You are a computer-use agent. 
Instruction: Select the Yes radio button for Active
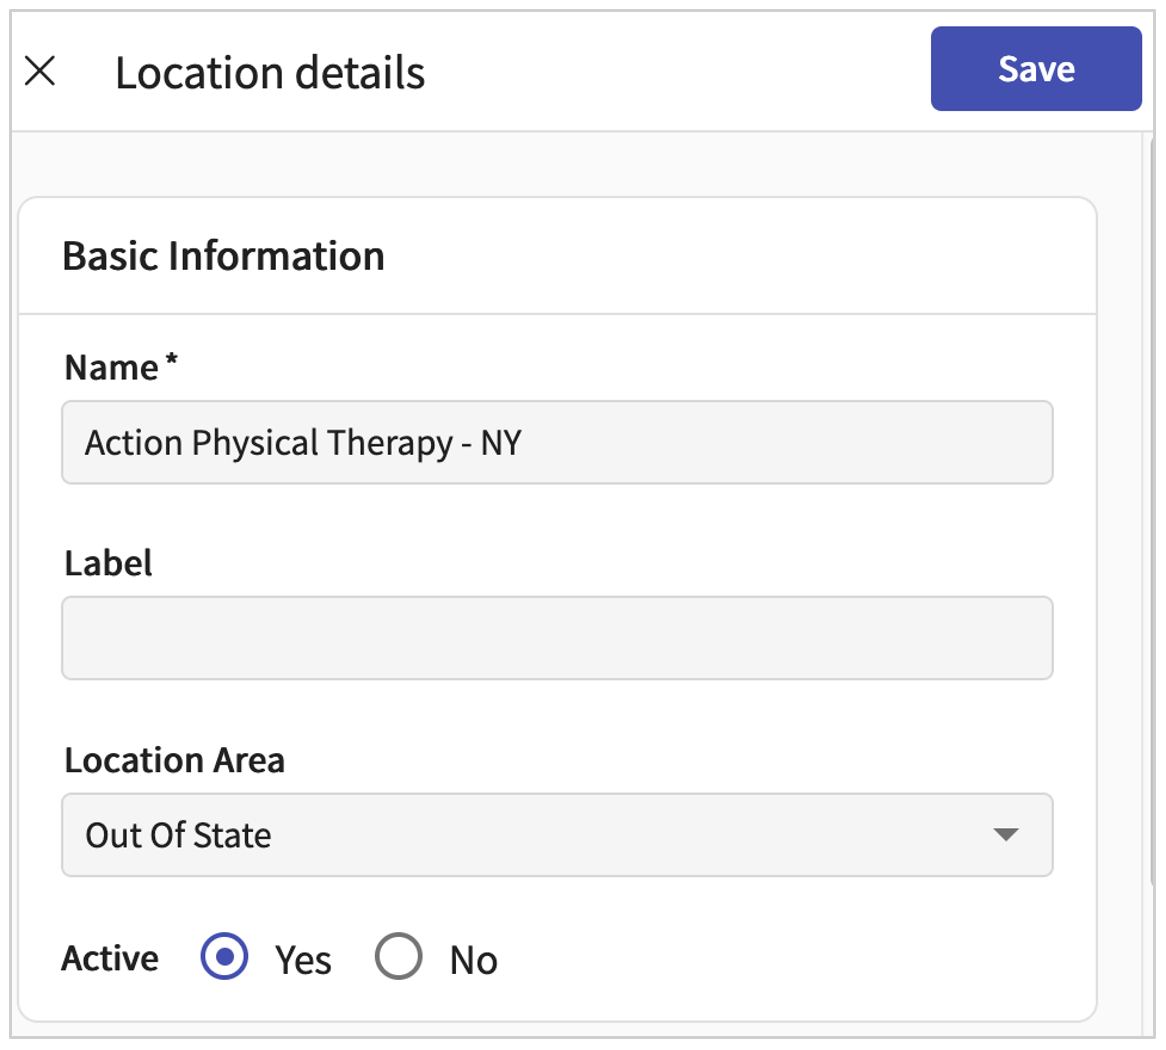coord(224,958)
